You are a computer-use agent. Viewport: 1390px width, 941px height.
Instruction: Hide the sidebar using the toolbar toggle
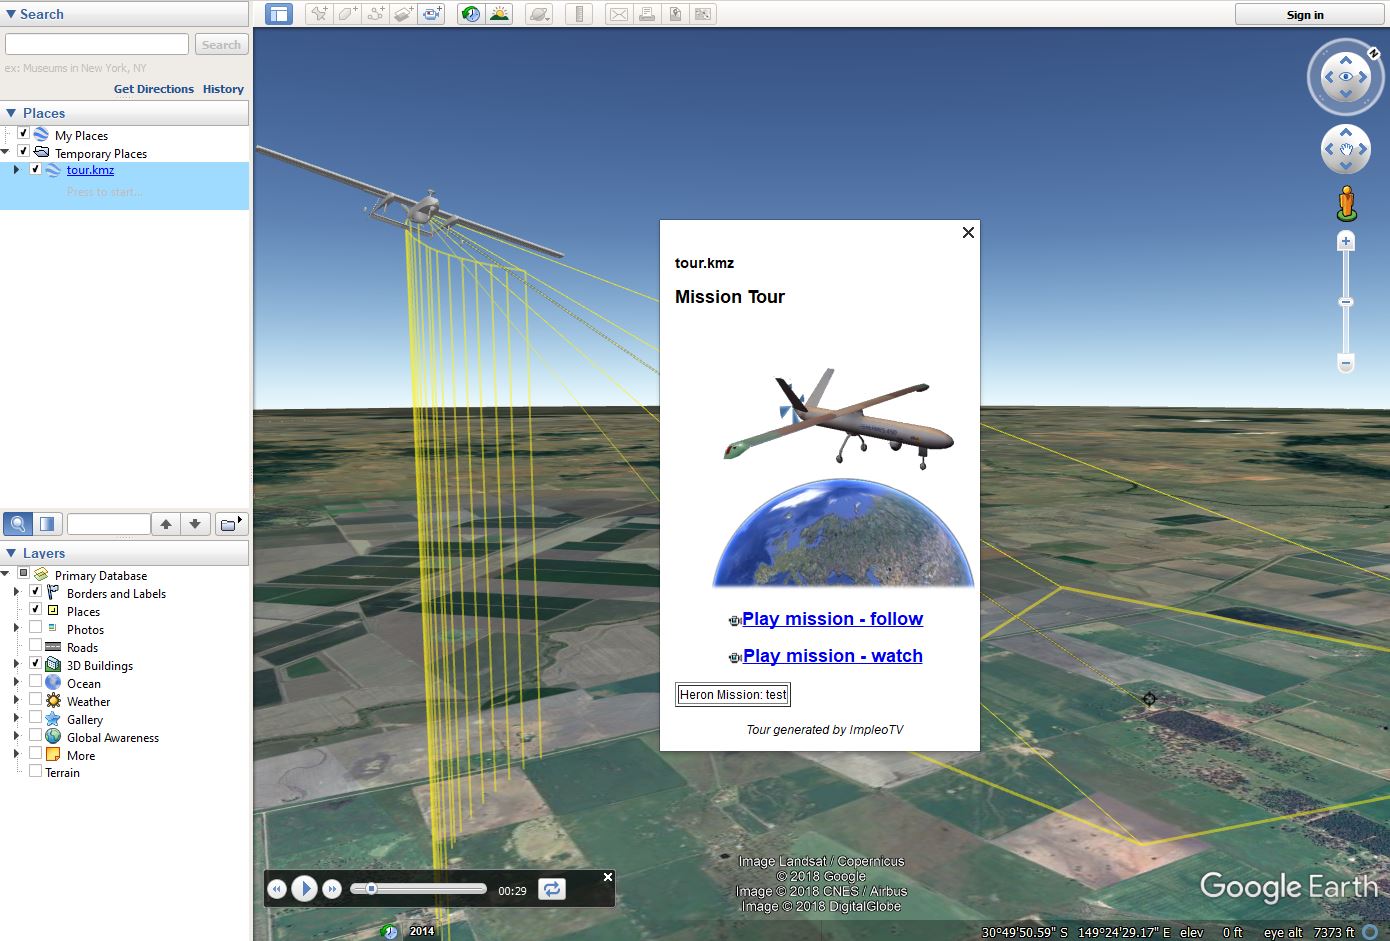click(277, 14)
